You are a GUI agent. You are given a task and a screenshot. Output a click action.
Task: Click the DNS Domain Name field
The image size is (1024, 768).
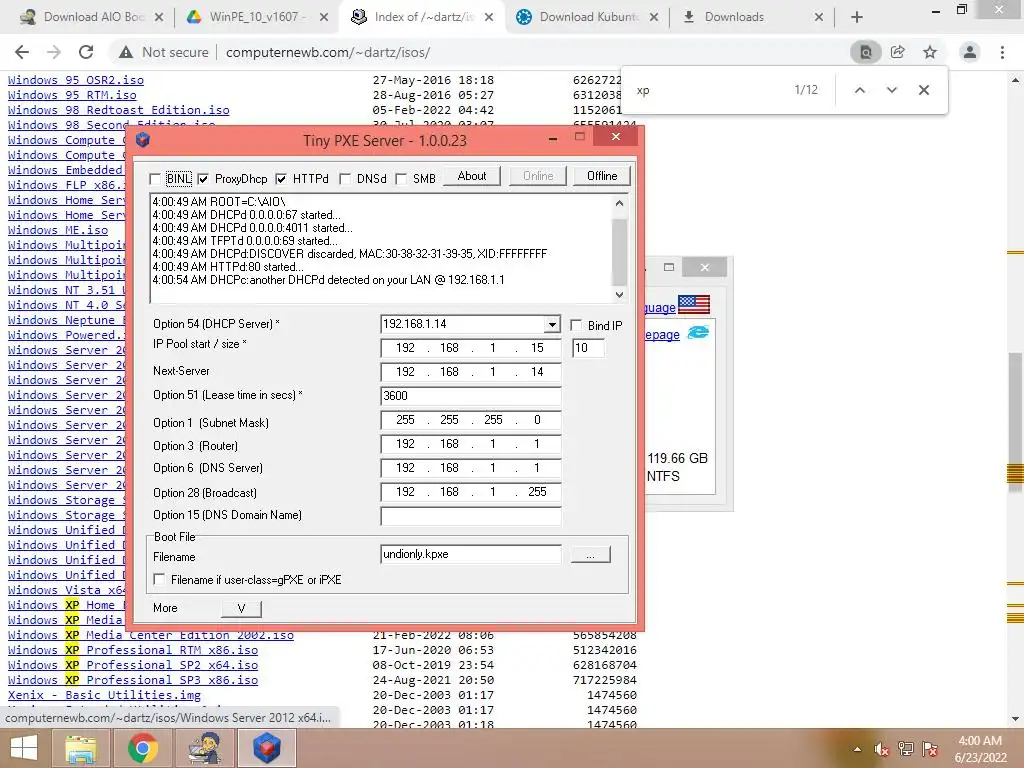pos(470,516)
